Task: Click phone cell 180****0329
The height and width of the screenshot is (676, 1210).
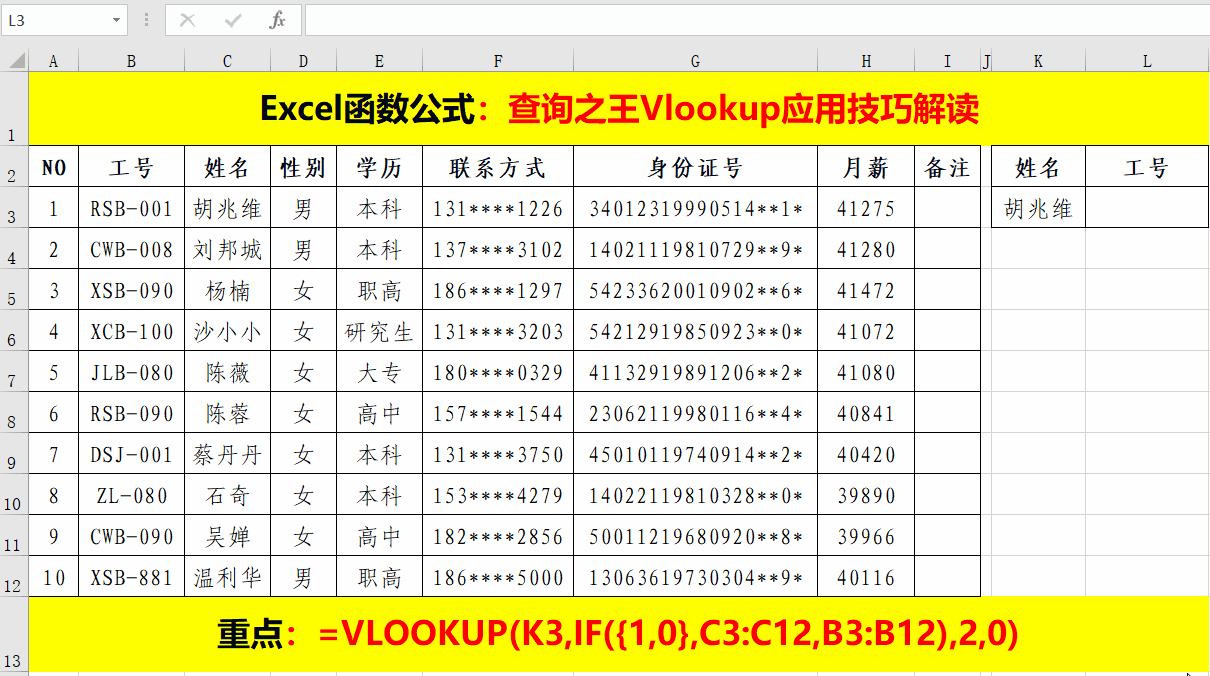Action: (498, 372)
